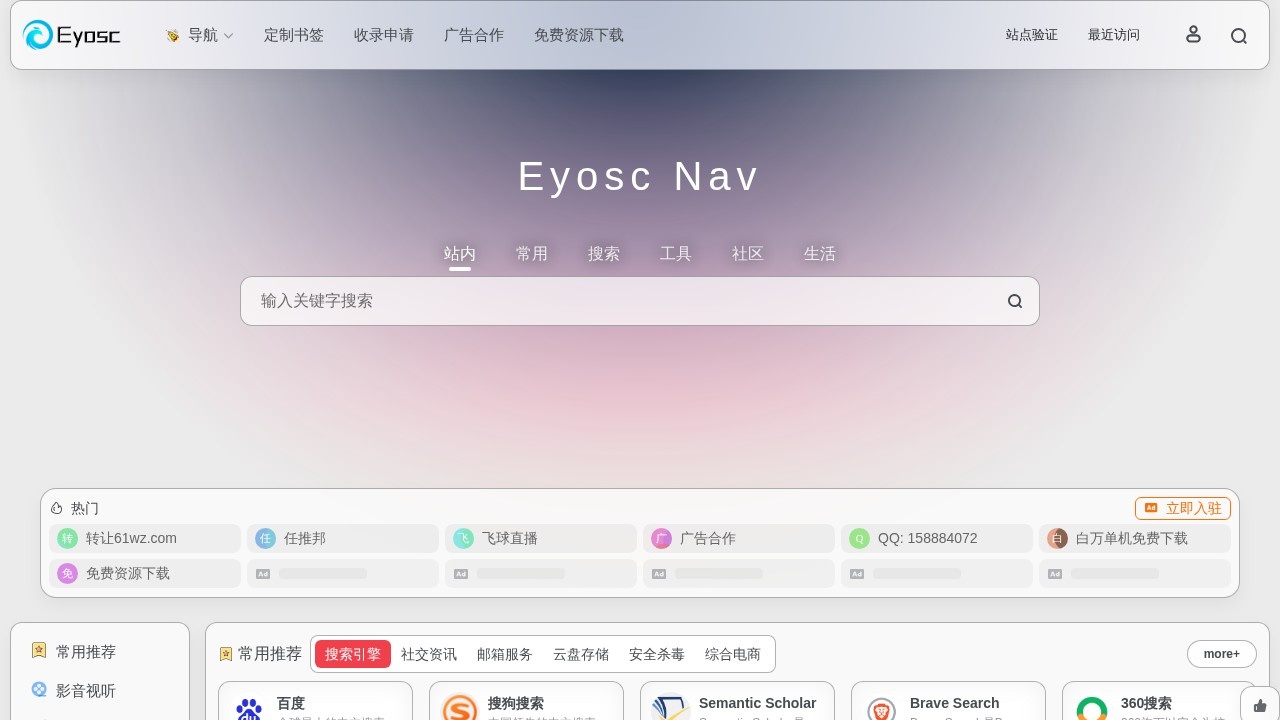The width and height of the screenshot is (1280, 720).
Task: Click the Sogou search icon
Action: [x=460, y=708]
